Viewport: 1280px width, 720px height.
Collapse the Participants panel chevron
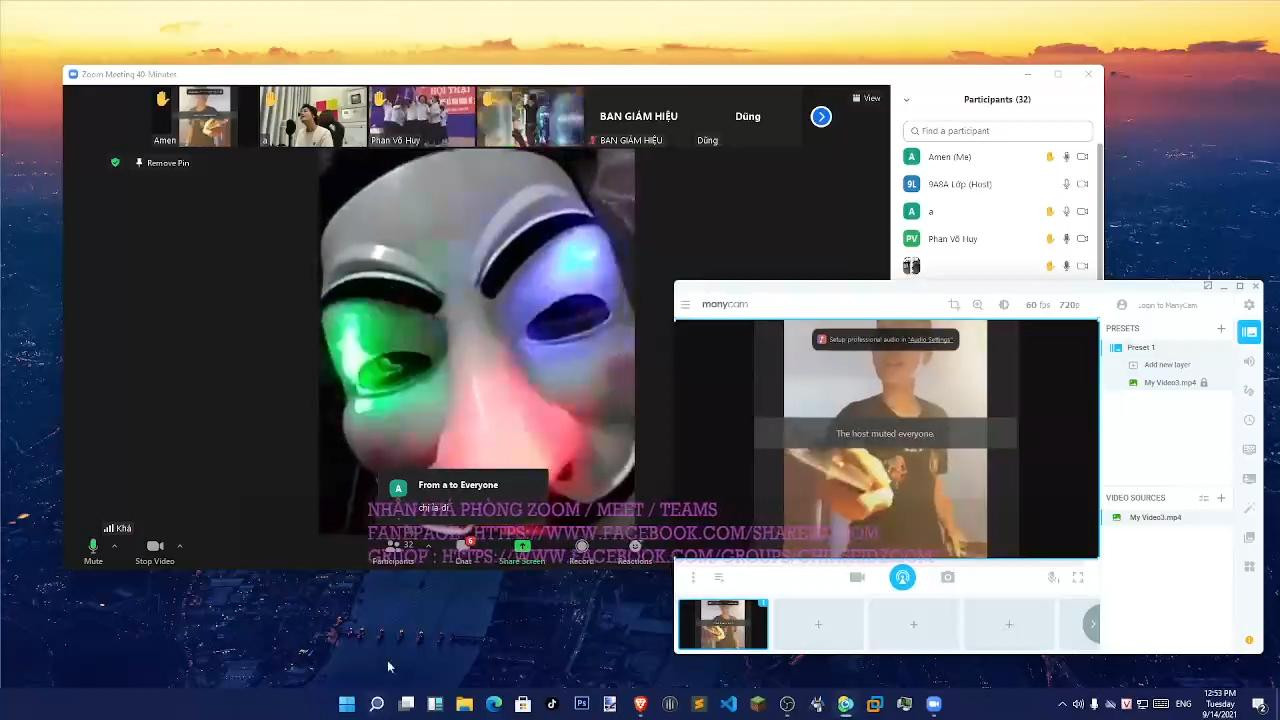pyautogui.click(x=906, y=100)
